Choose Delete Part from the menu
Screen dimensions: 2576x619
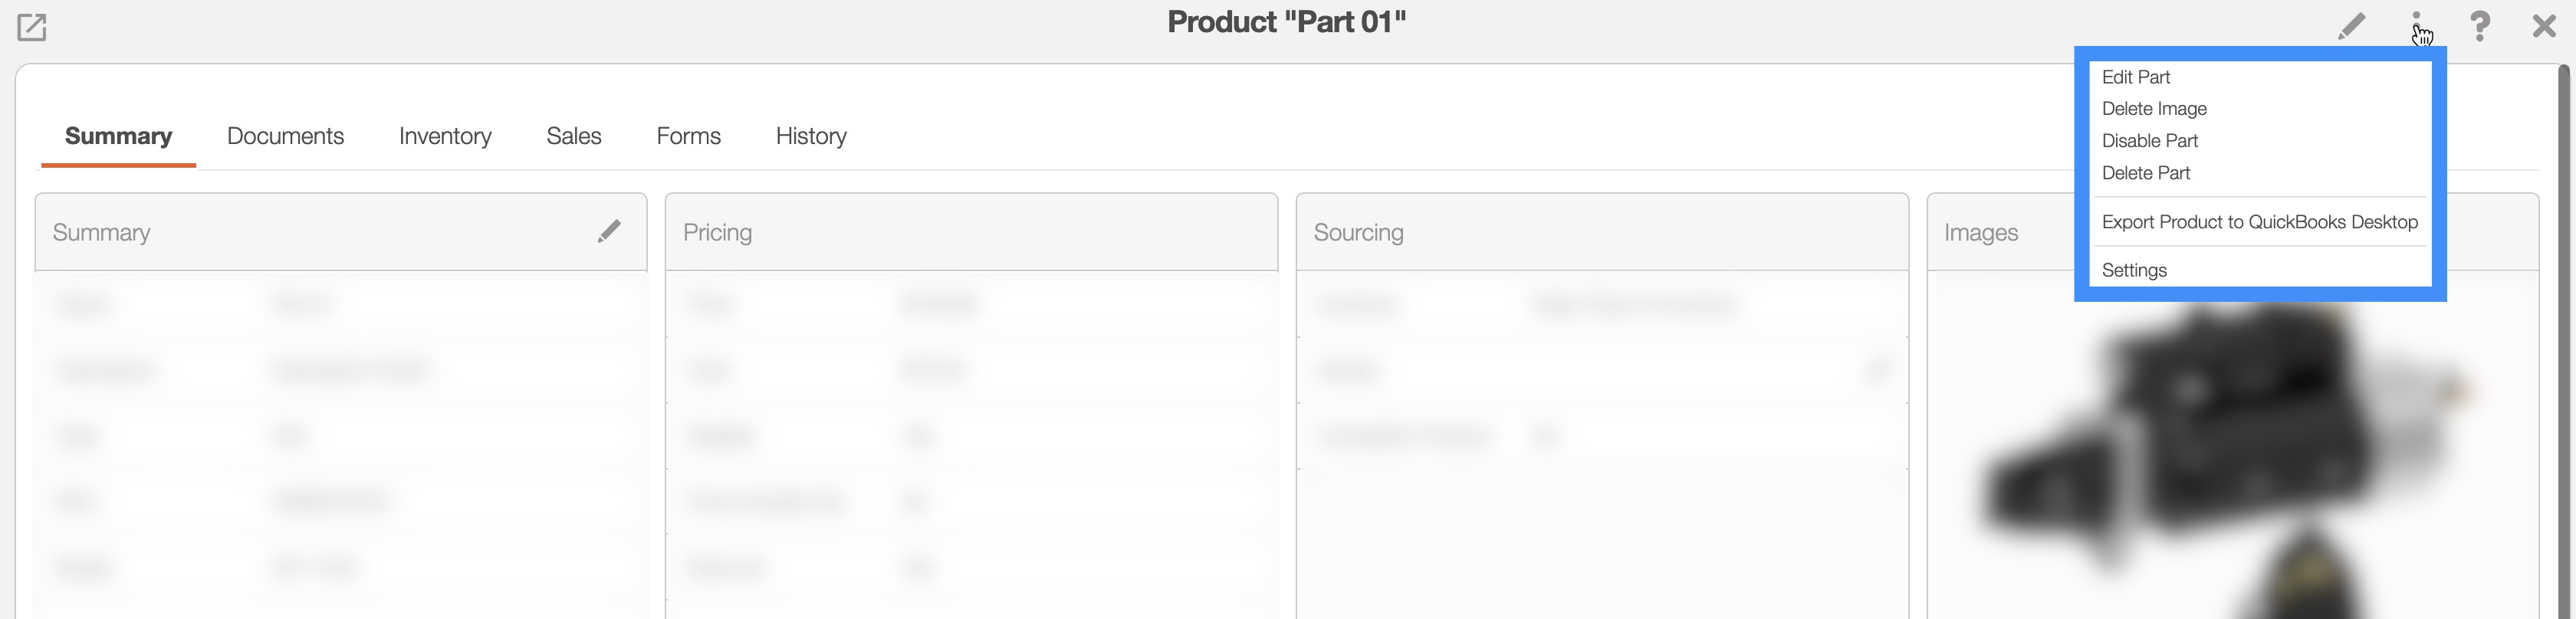click(x=2146, y=173)
